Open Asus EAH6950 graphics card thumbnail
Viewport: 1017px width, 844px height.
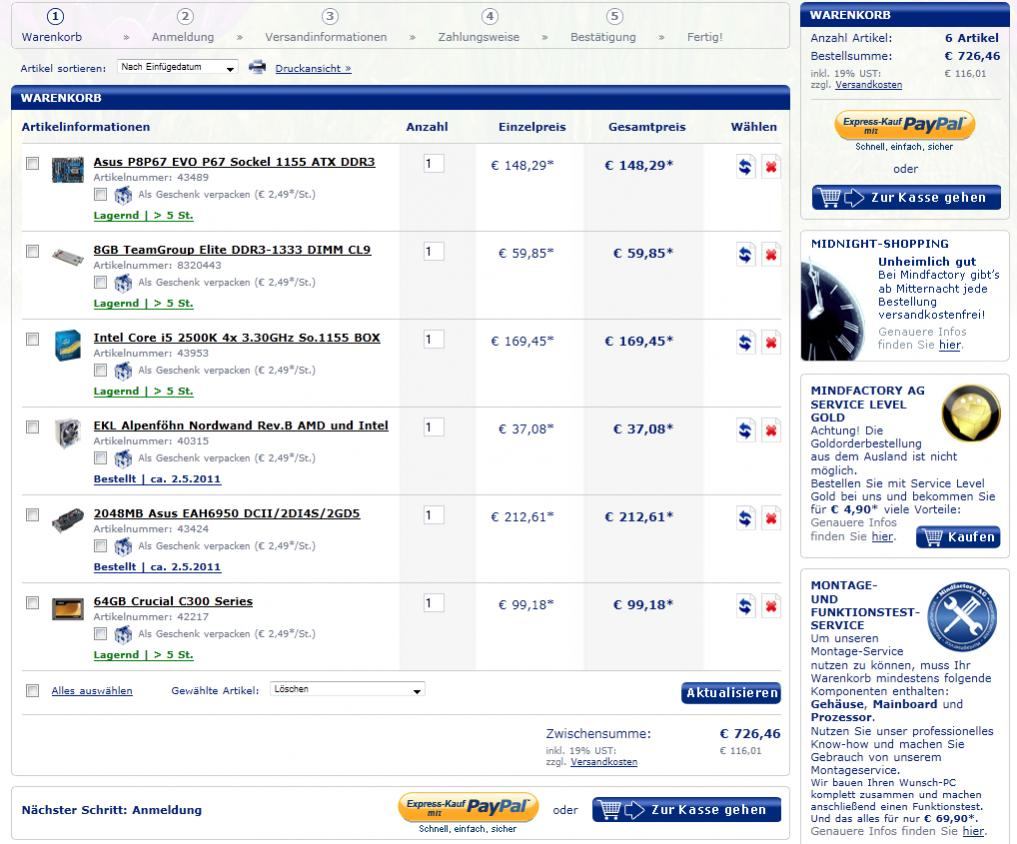67,520
